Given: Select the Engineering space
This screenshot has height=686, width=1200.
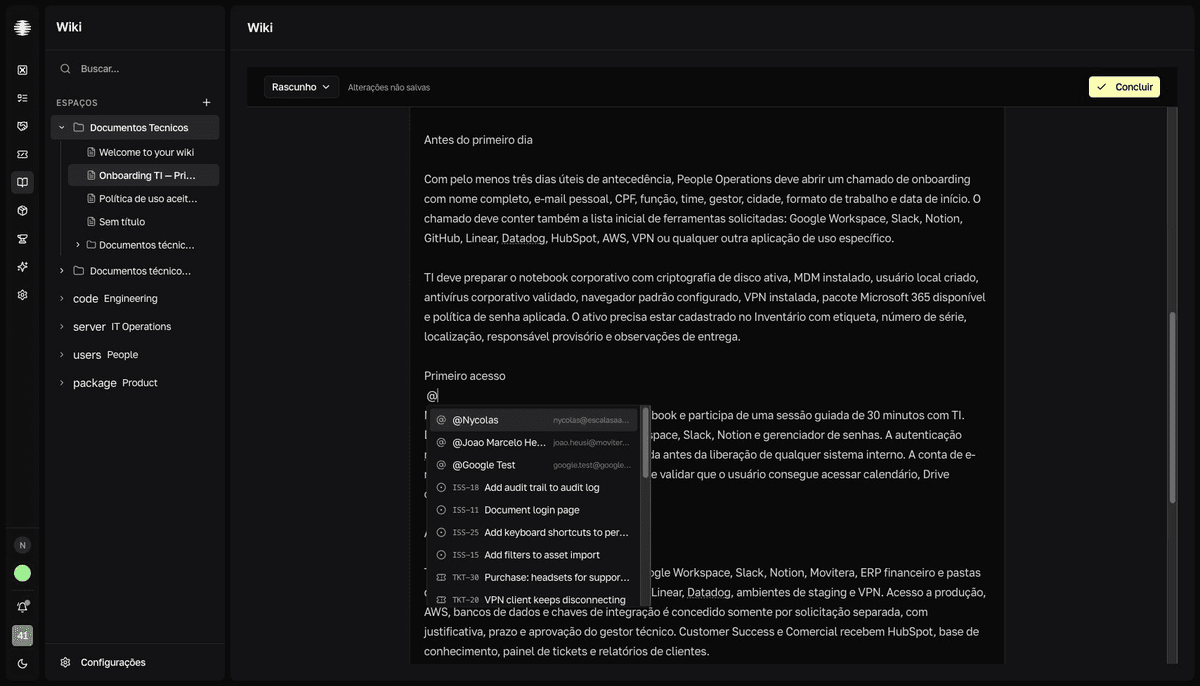Looking at the screenshot, I should pyautogui.click(x=135, y=299).
